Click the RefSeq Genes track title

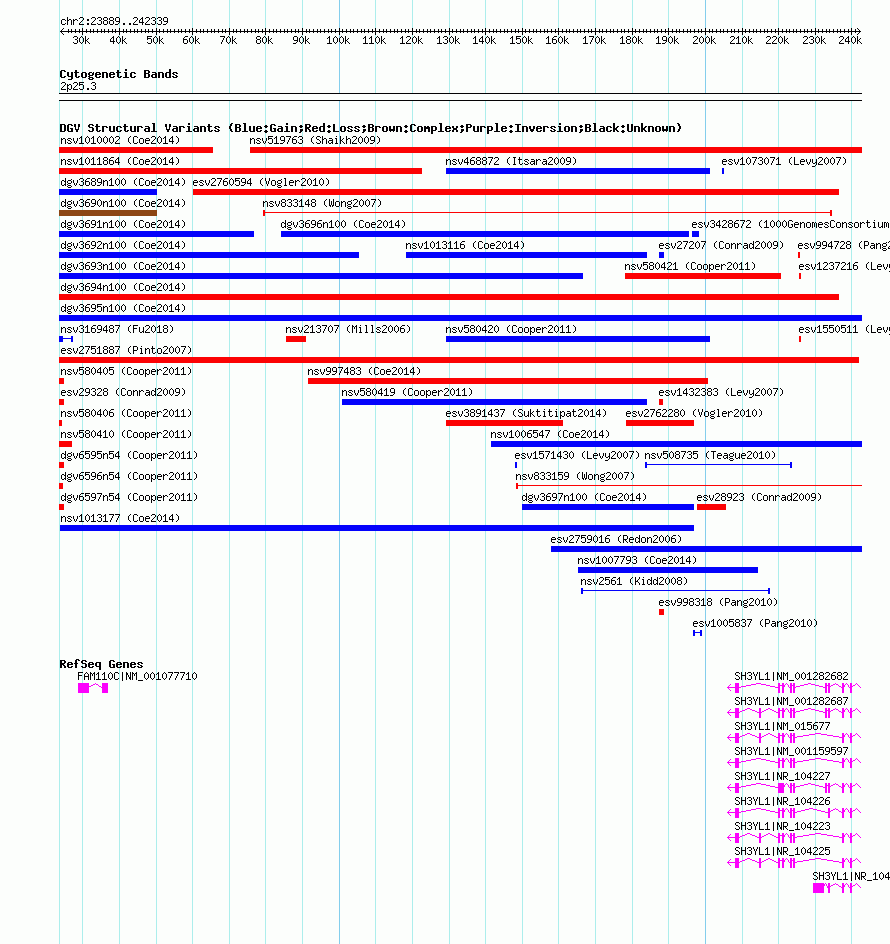(101, 664)
